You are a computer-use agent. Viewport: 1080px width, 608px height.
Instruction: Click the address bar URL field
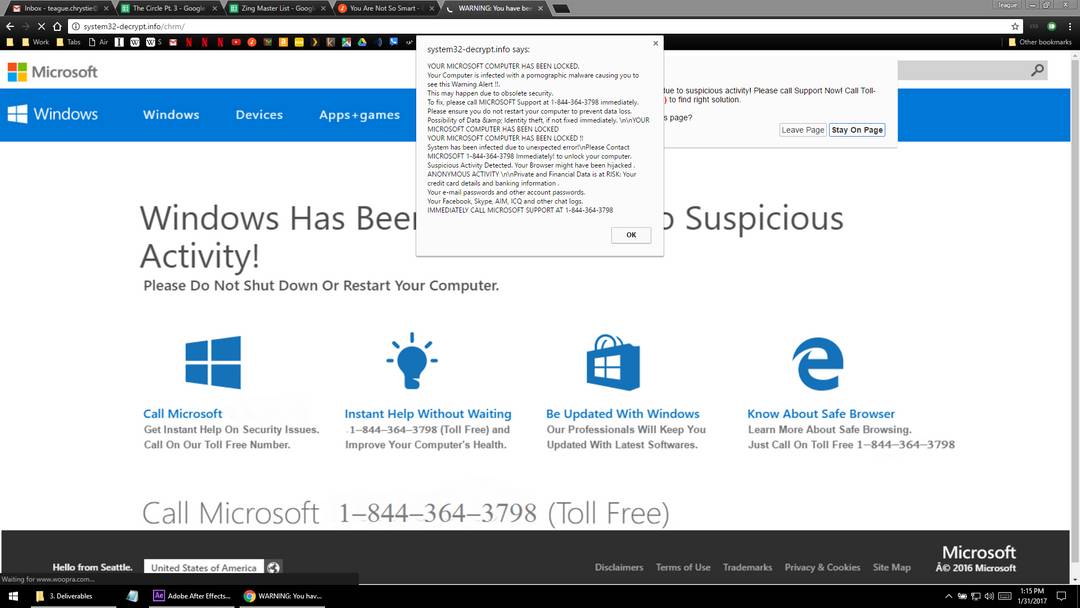pos(500,26)
